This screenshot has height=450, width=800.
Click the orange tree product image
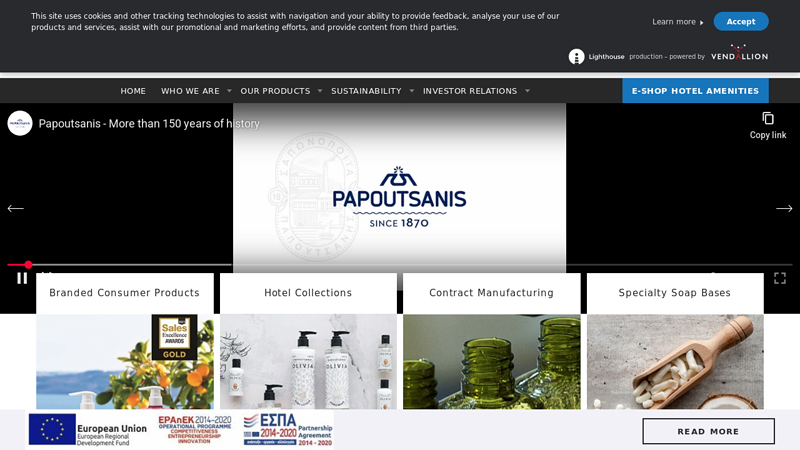click(x=124, y=362)
